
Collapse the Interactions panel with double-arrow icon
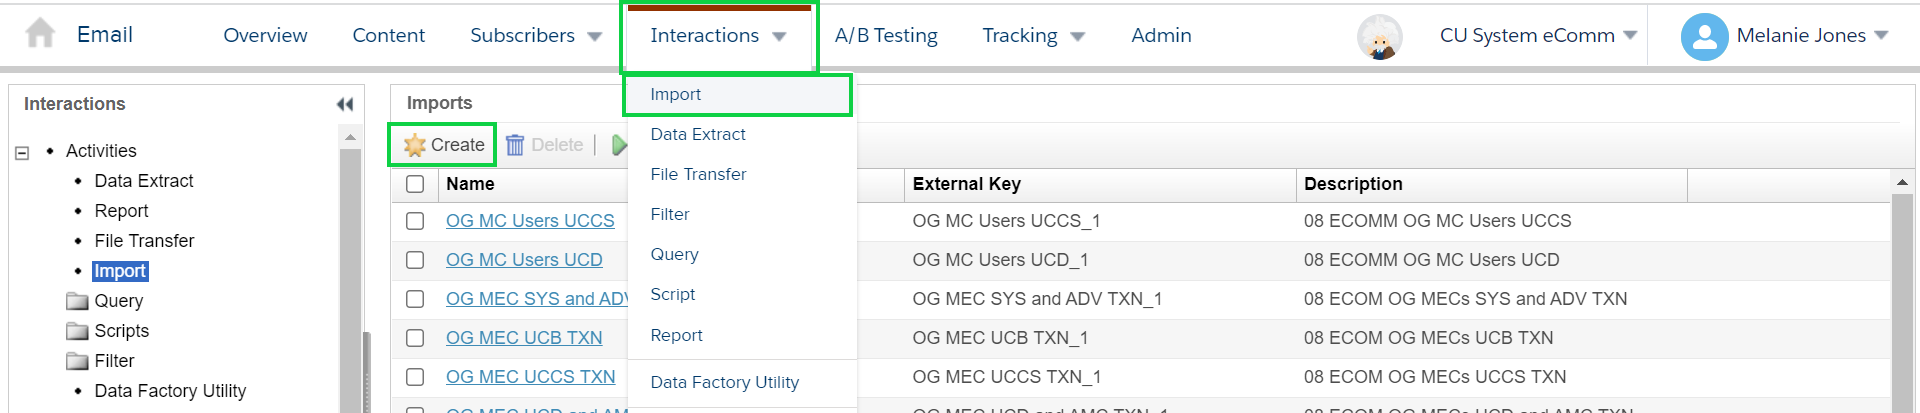(x=345, y=104)
